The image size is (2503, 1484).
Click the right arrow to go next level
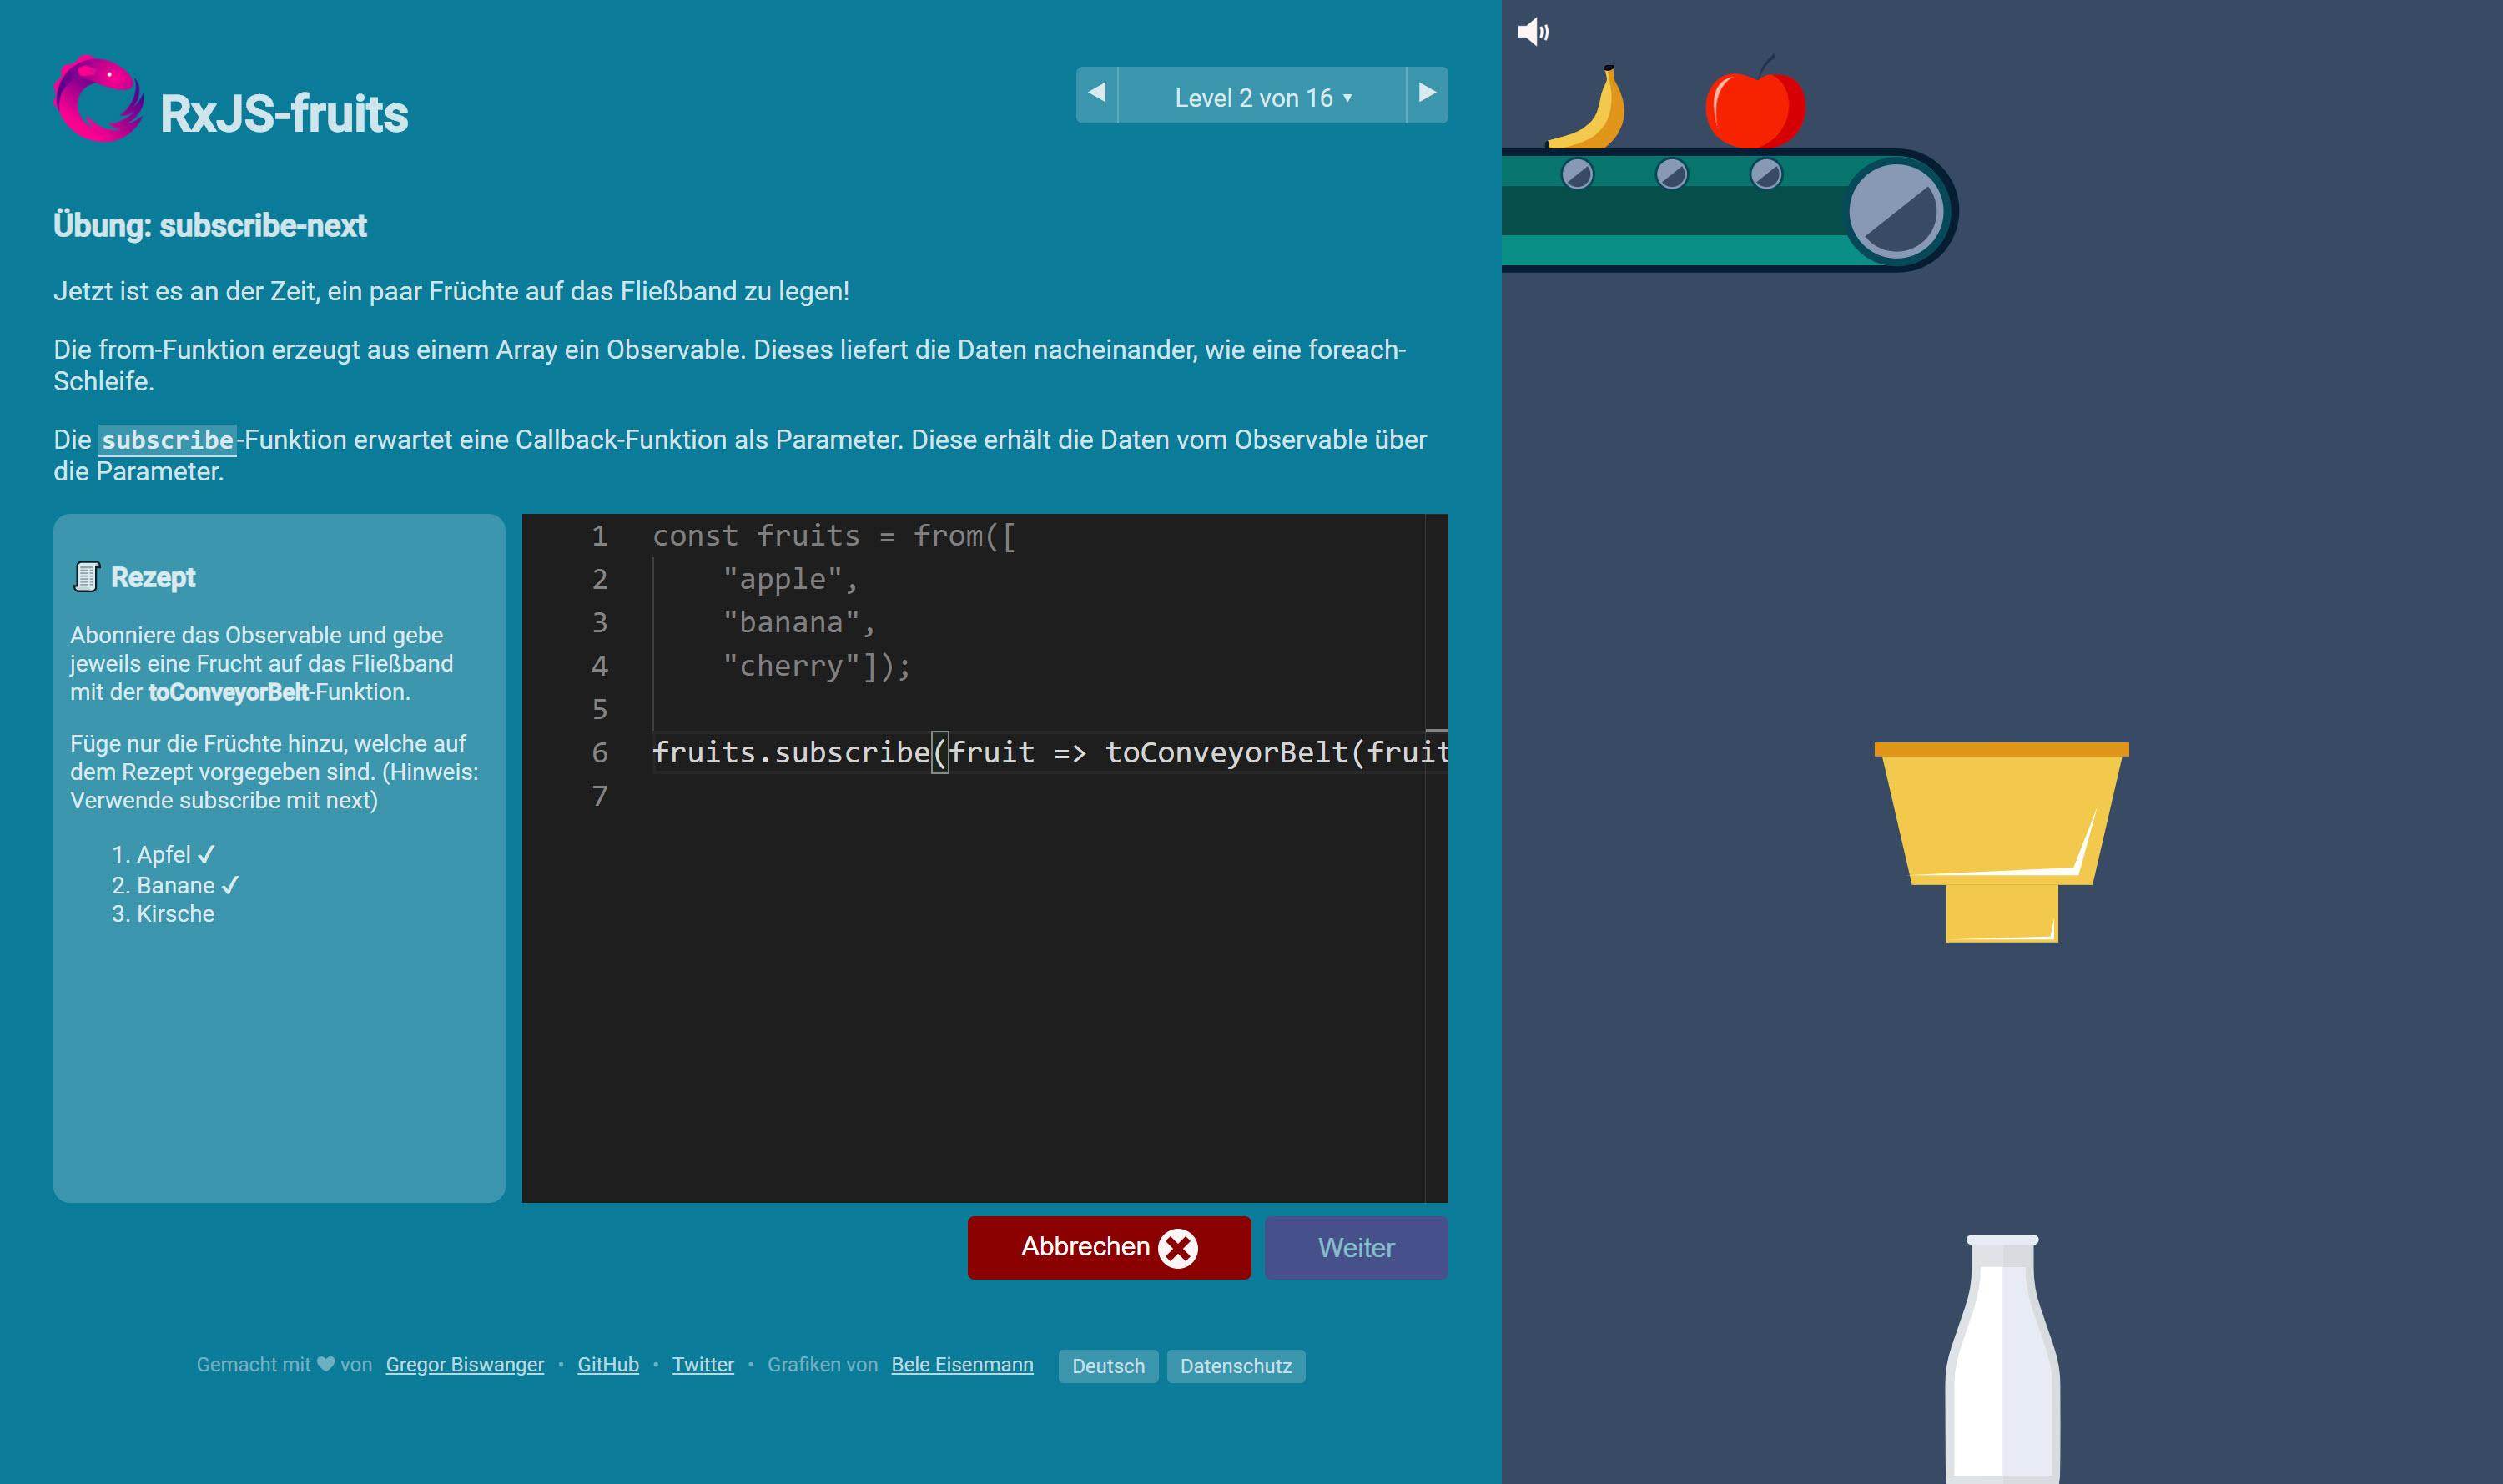pyautogui.click(x=1426, y=95)
